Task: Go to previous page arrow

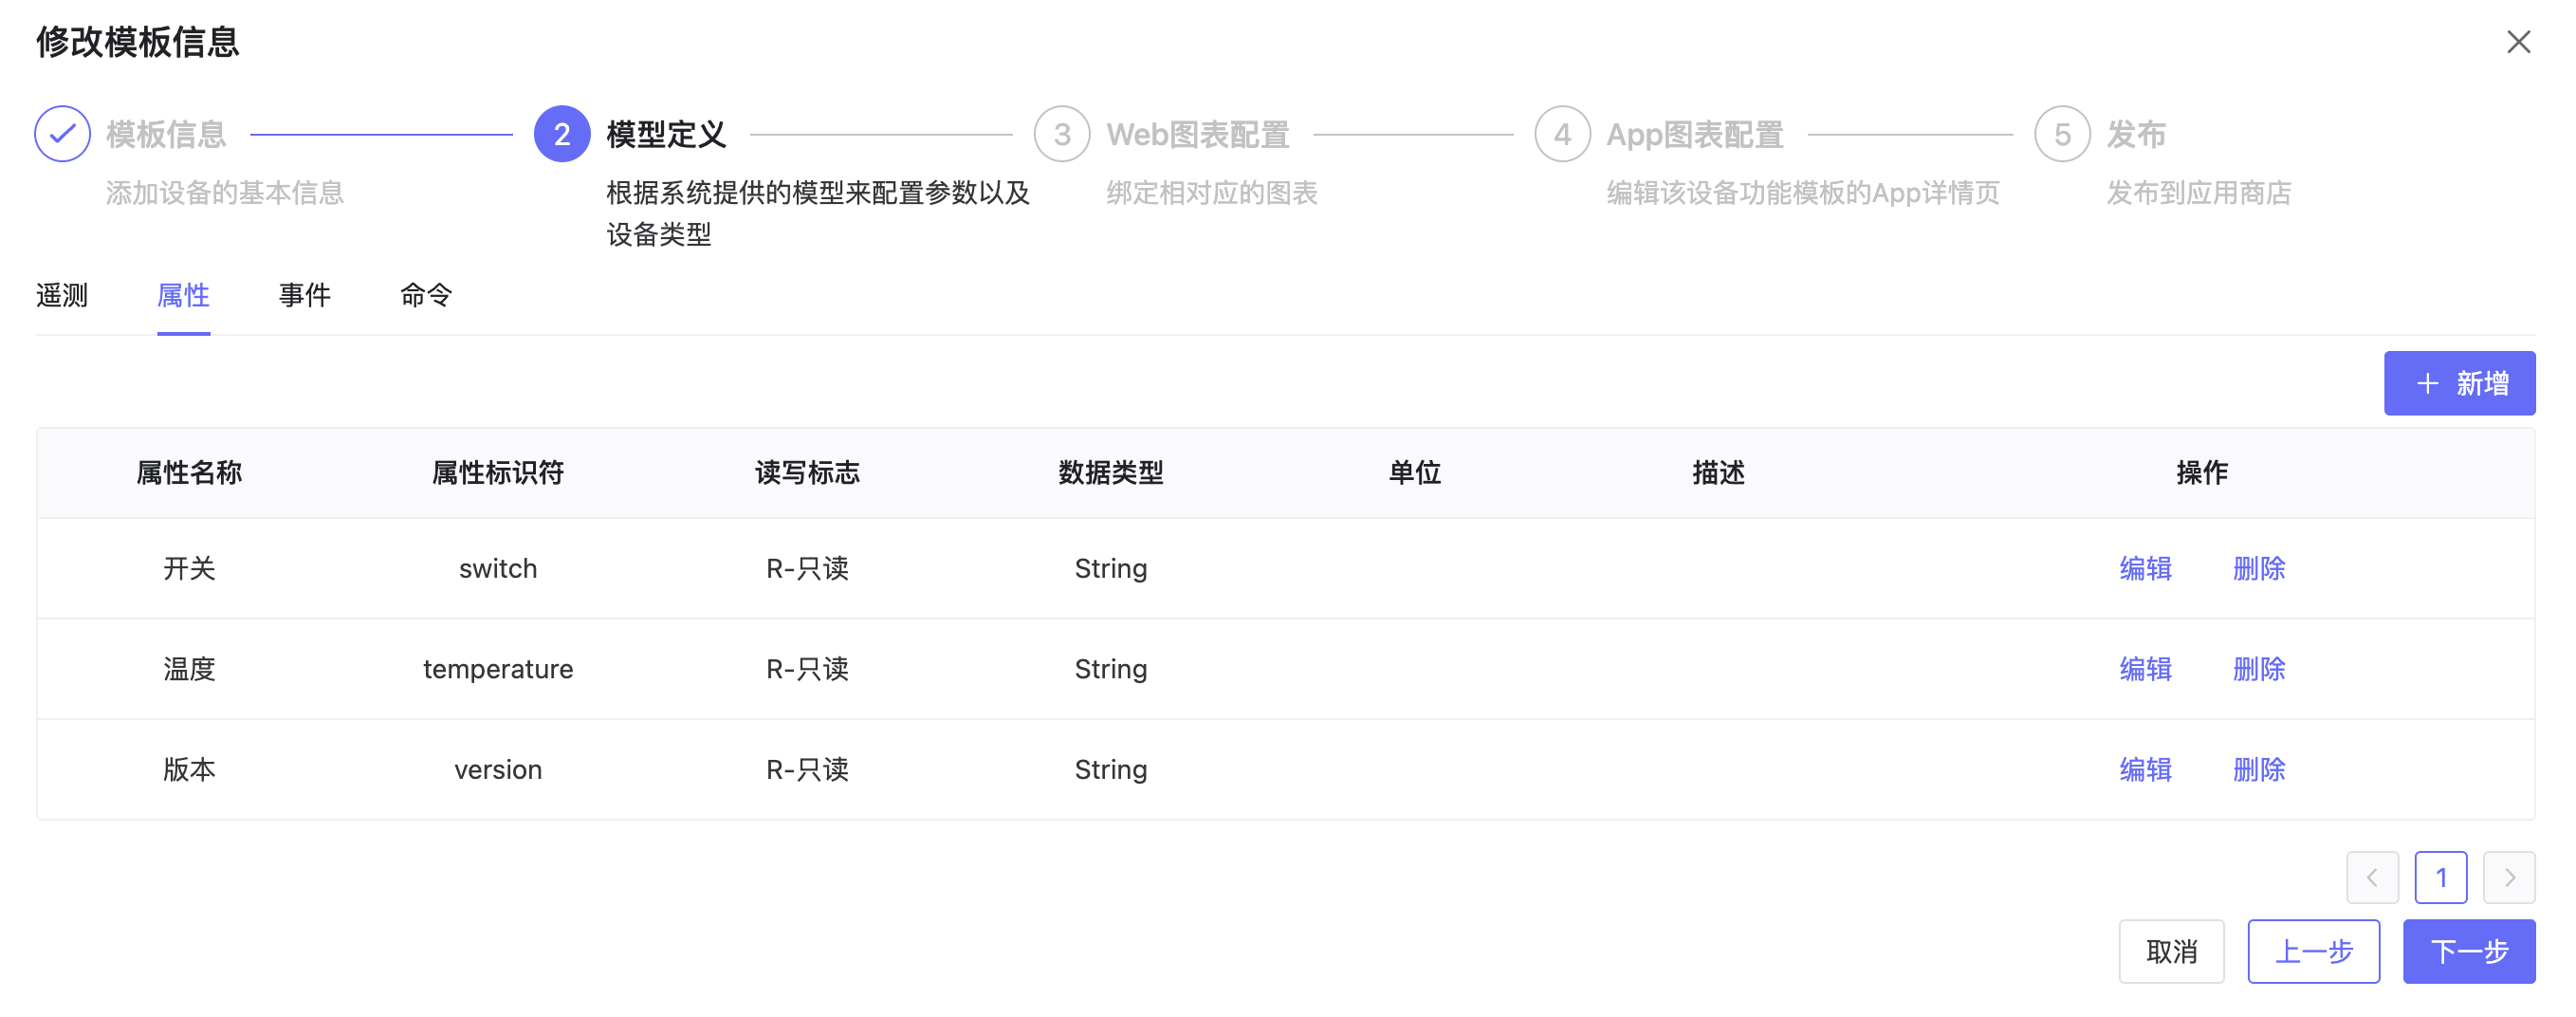Action: coord(2372,877)
